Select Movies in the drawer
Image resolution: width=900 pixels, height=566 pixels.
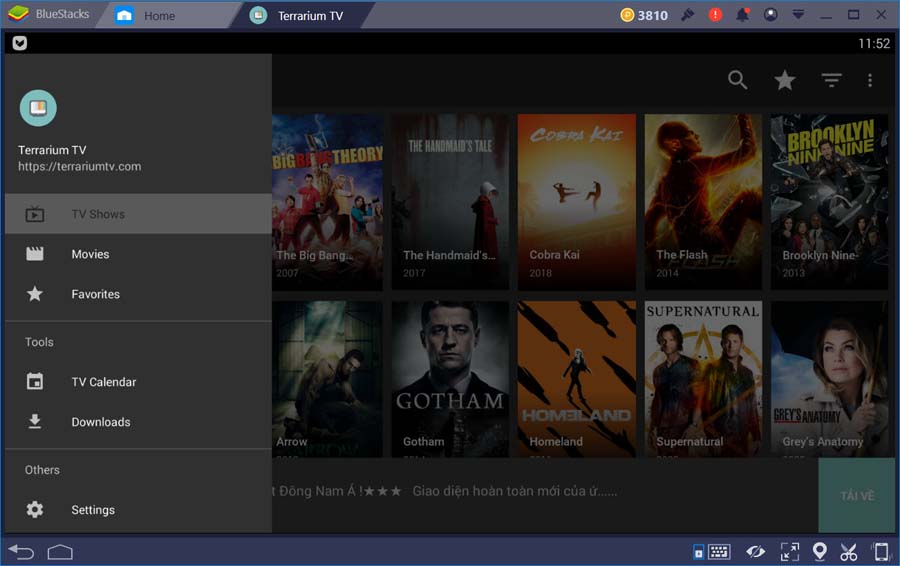138,254
